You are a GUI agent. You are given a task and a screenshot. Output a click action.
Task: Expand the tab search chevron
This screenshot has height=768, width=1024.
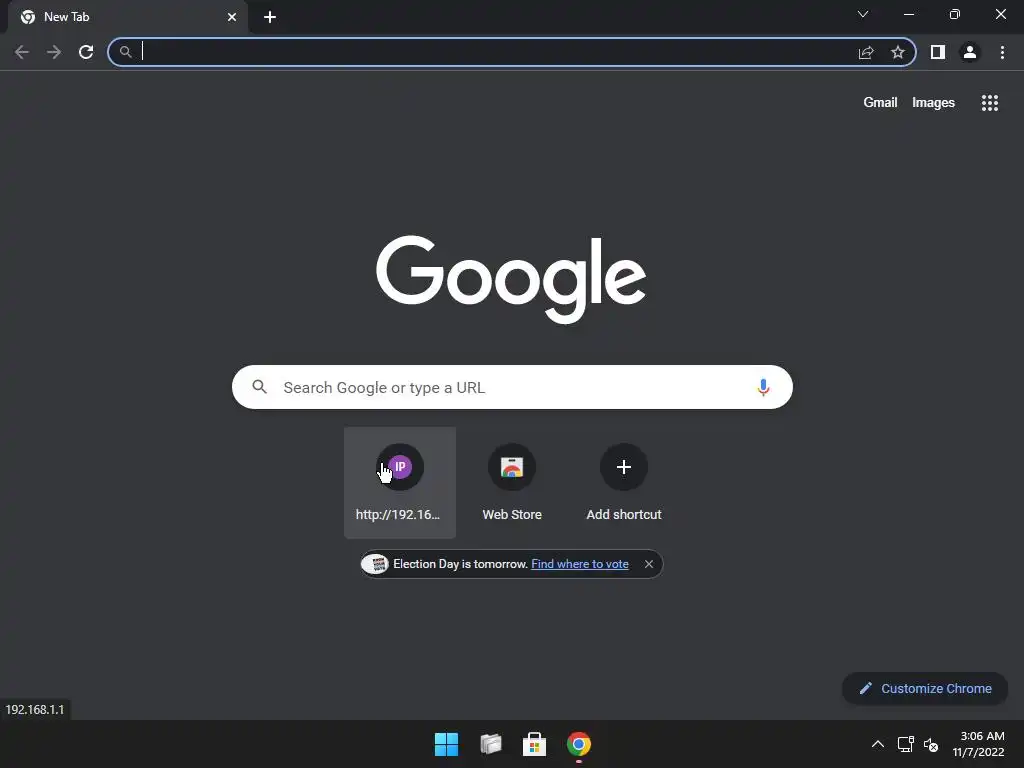tap(863, 14)
